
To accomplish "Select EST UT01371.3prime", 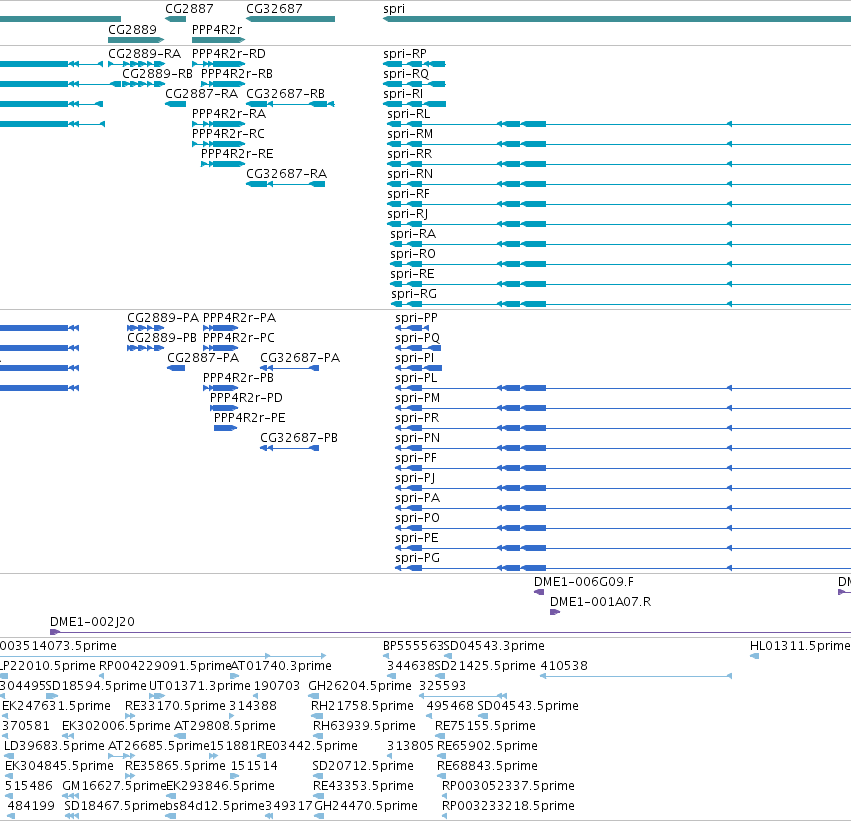I will (200, 686).
